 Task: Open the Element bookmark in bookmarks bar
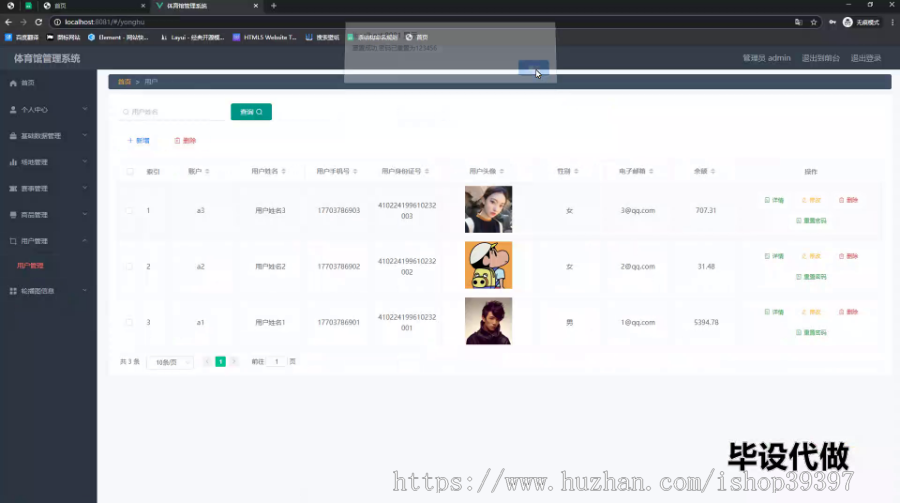(118, 37)
